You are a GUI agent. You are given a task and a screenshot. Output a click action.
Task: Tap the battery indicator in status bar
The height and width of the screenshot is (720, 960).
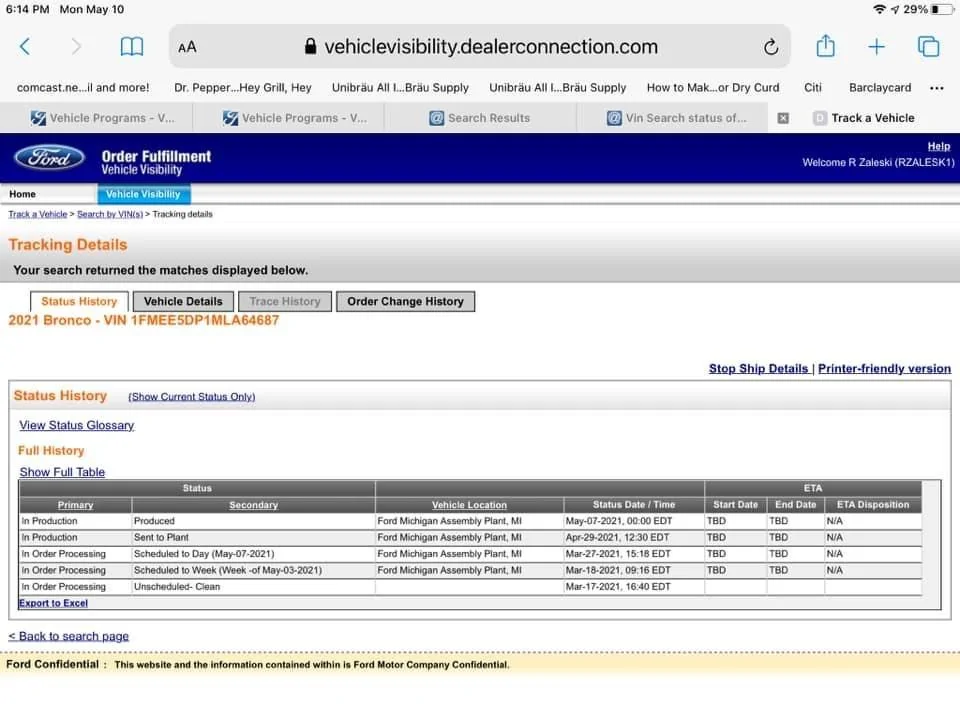pyautogui.click(x=943, y=9)
